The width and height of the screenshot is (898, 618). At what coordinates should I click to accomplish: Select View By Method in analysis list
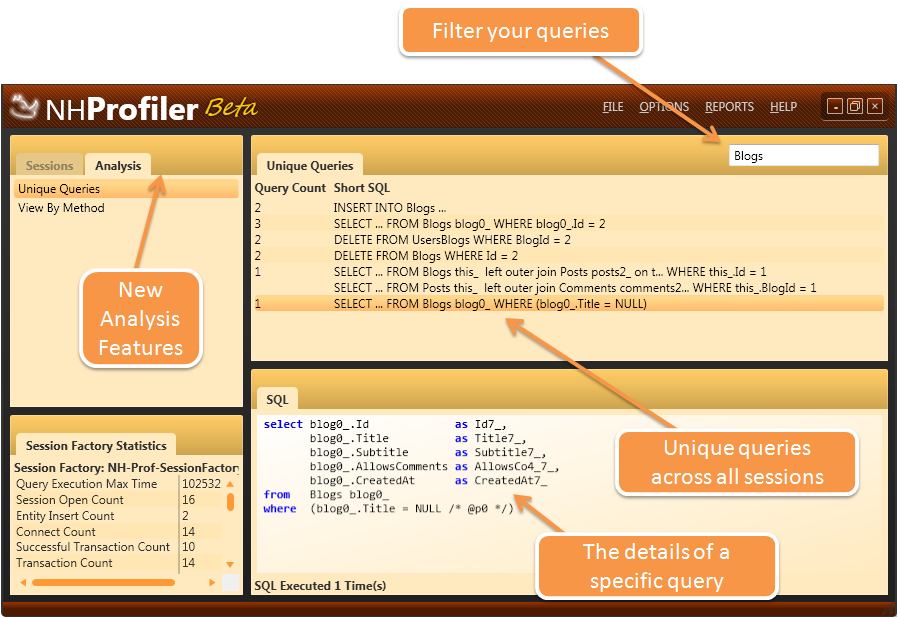coord(61,208)
